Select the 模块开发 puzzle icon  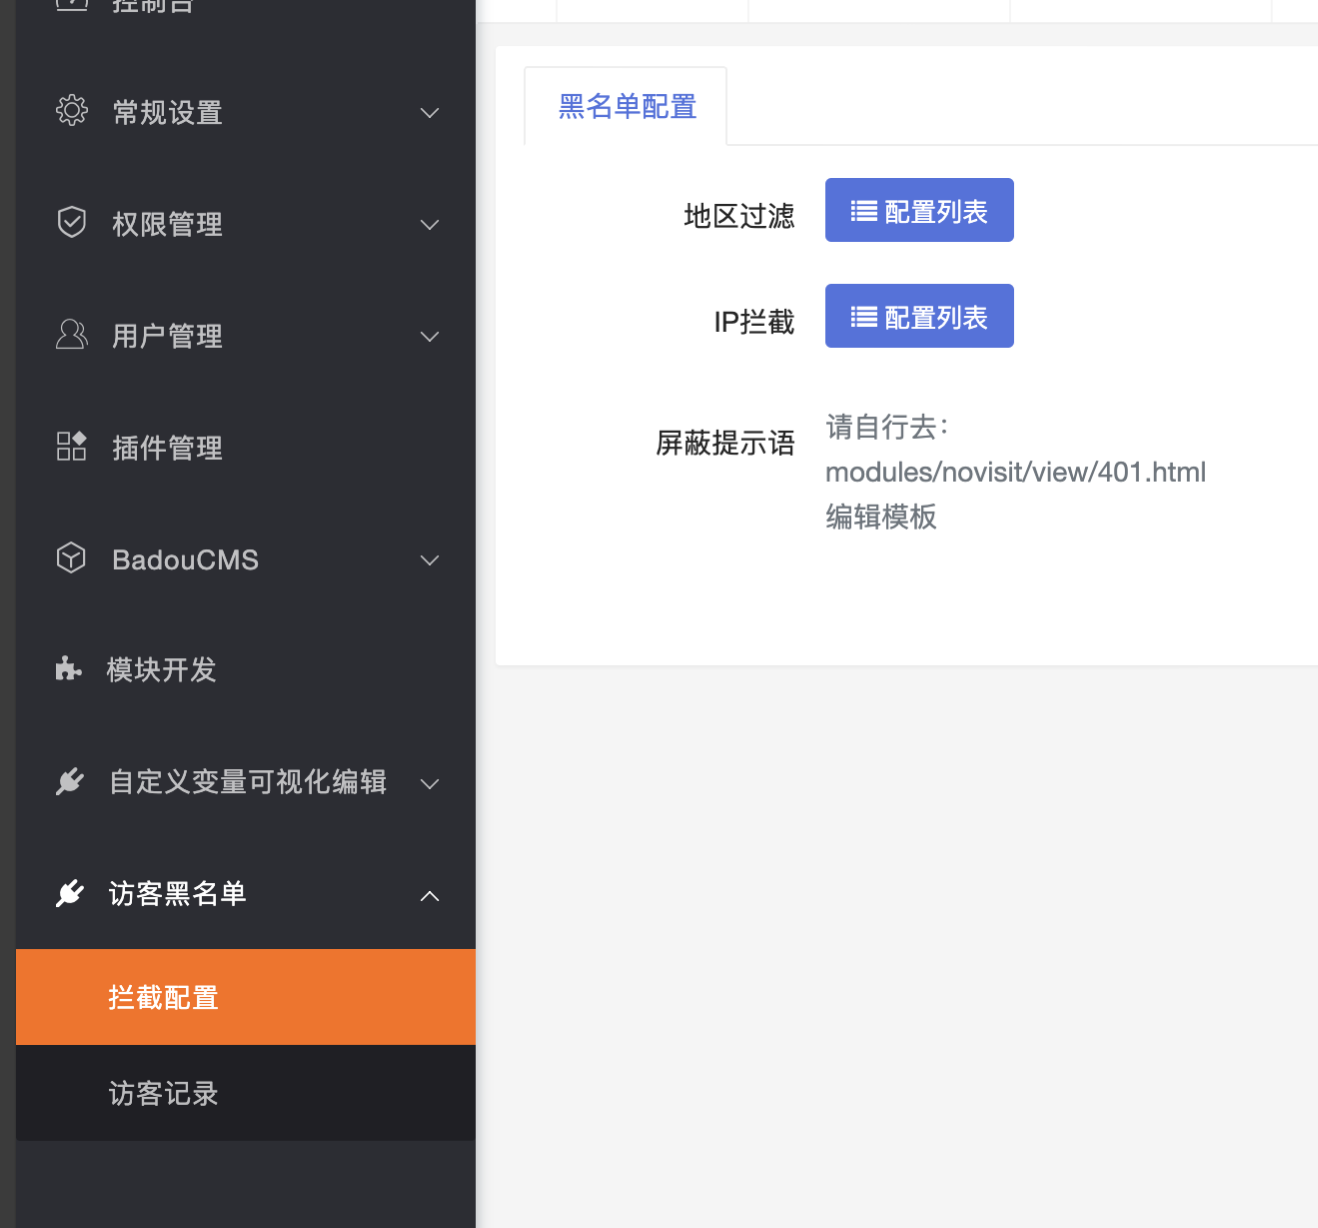67,669
